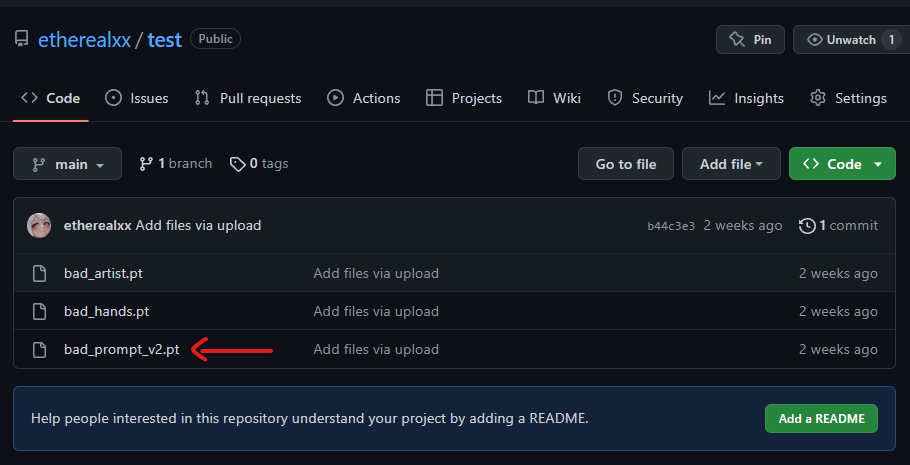Click the etherealxx avatar thumbnail
The width and height of the screenshot is (910, 465).
[39, 226]
